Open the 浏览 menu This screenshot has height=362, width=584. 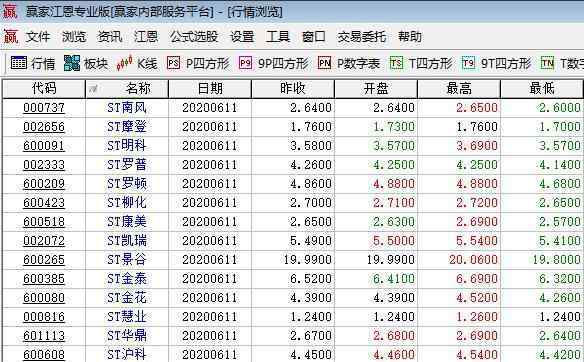coord(74,36)
